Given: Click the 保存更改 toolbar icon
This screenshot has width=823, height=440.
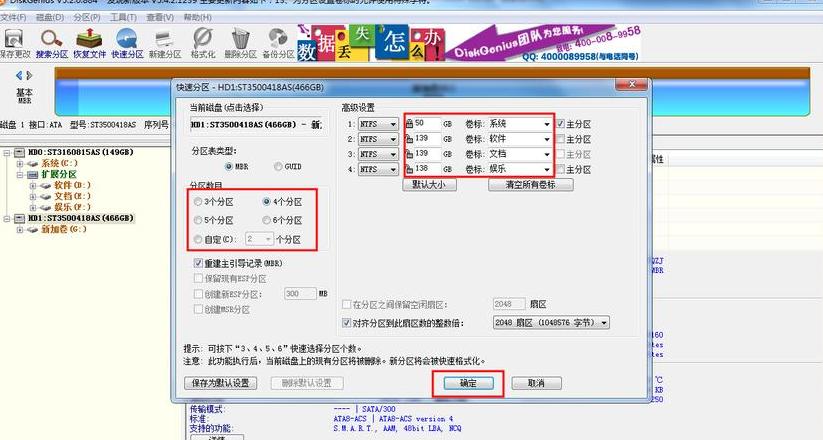Looking at the screenshot, I should pyautogui.click(x=13, y=43).
